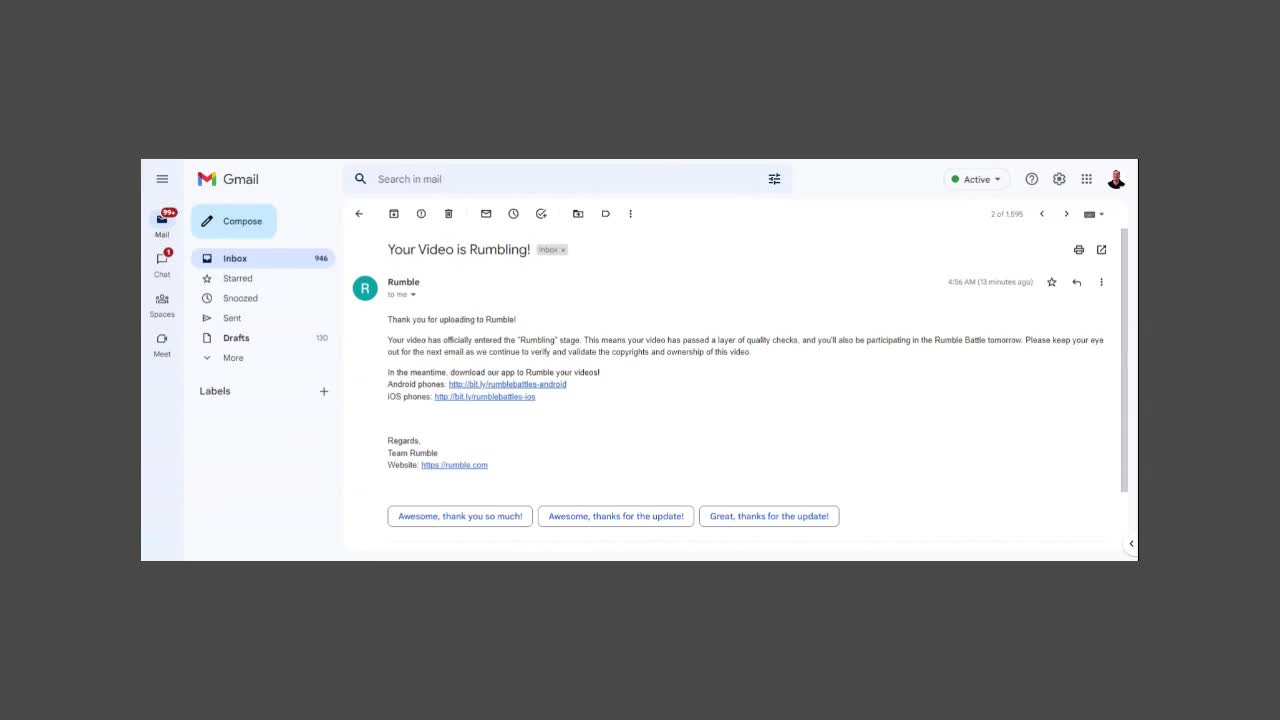Report this email as spam
Image resolution: width=1280 pixels, height=720 pixels.
(x=421, y=214)
